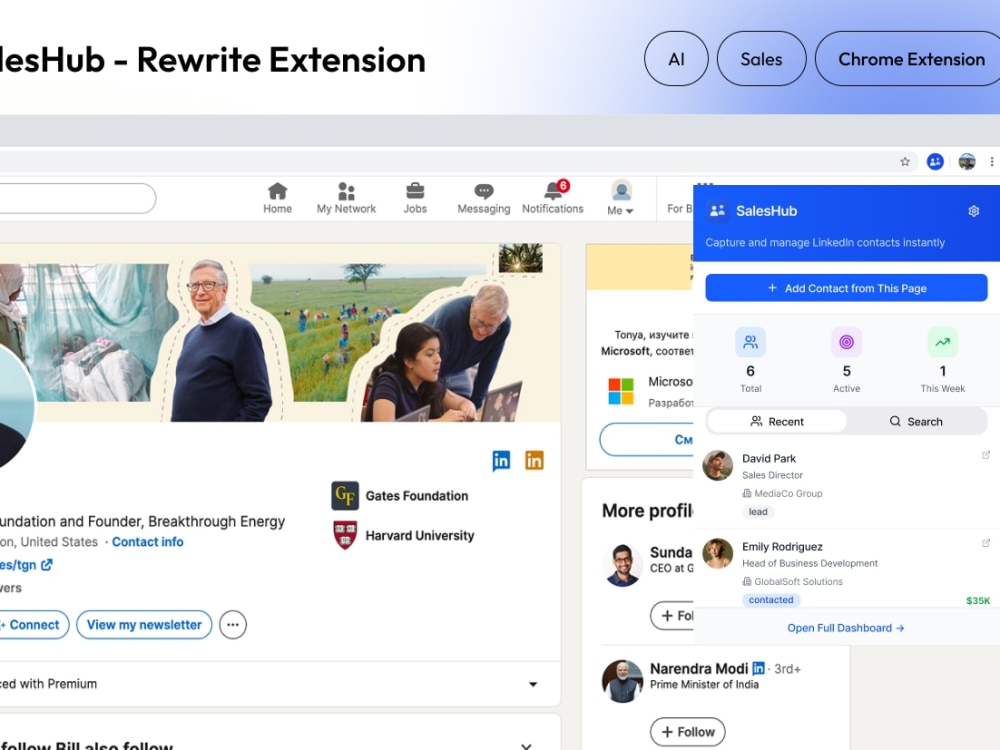This screenshot has height=750, width=1000.
Task: Switch to the Recent tab
Action: point(777,422)
